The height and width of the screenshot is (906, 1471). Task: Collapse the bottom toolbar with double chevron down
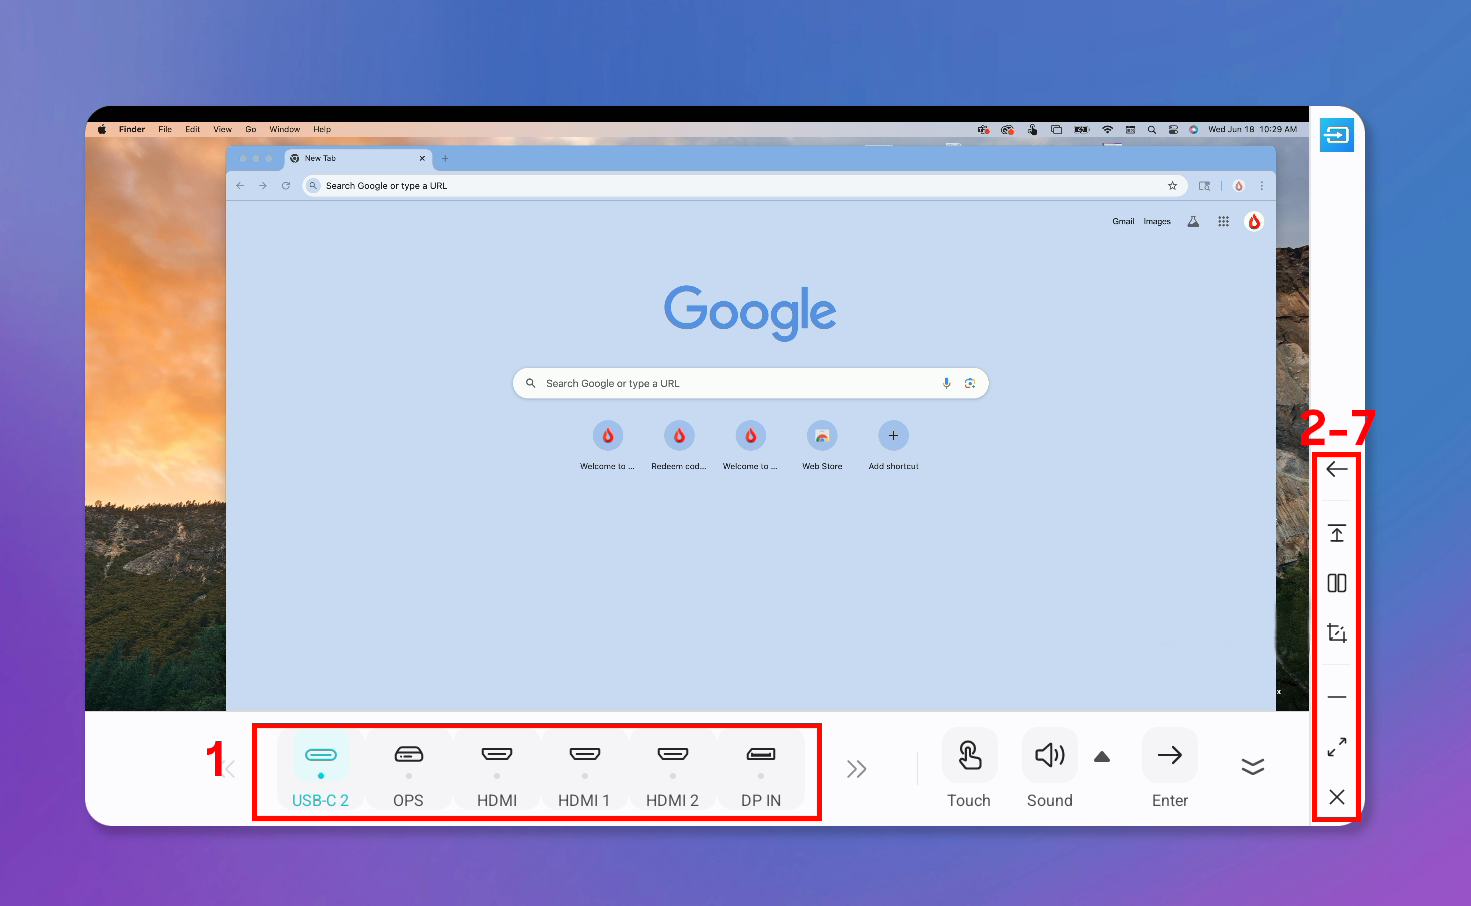(1253, 766)
